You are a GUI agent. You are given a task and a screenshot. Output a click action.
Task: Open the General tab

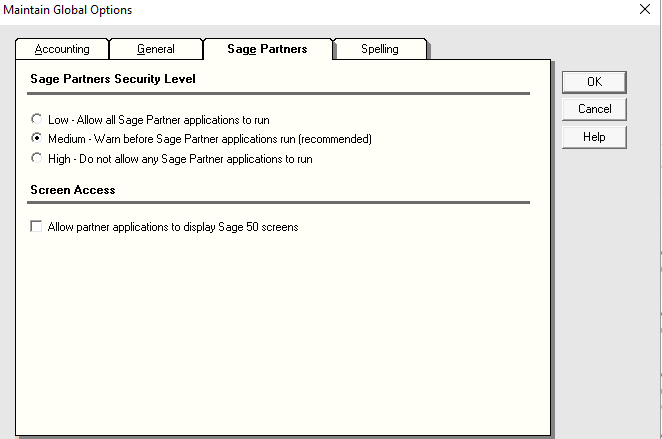[156, 49]
